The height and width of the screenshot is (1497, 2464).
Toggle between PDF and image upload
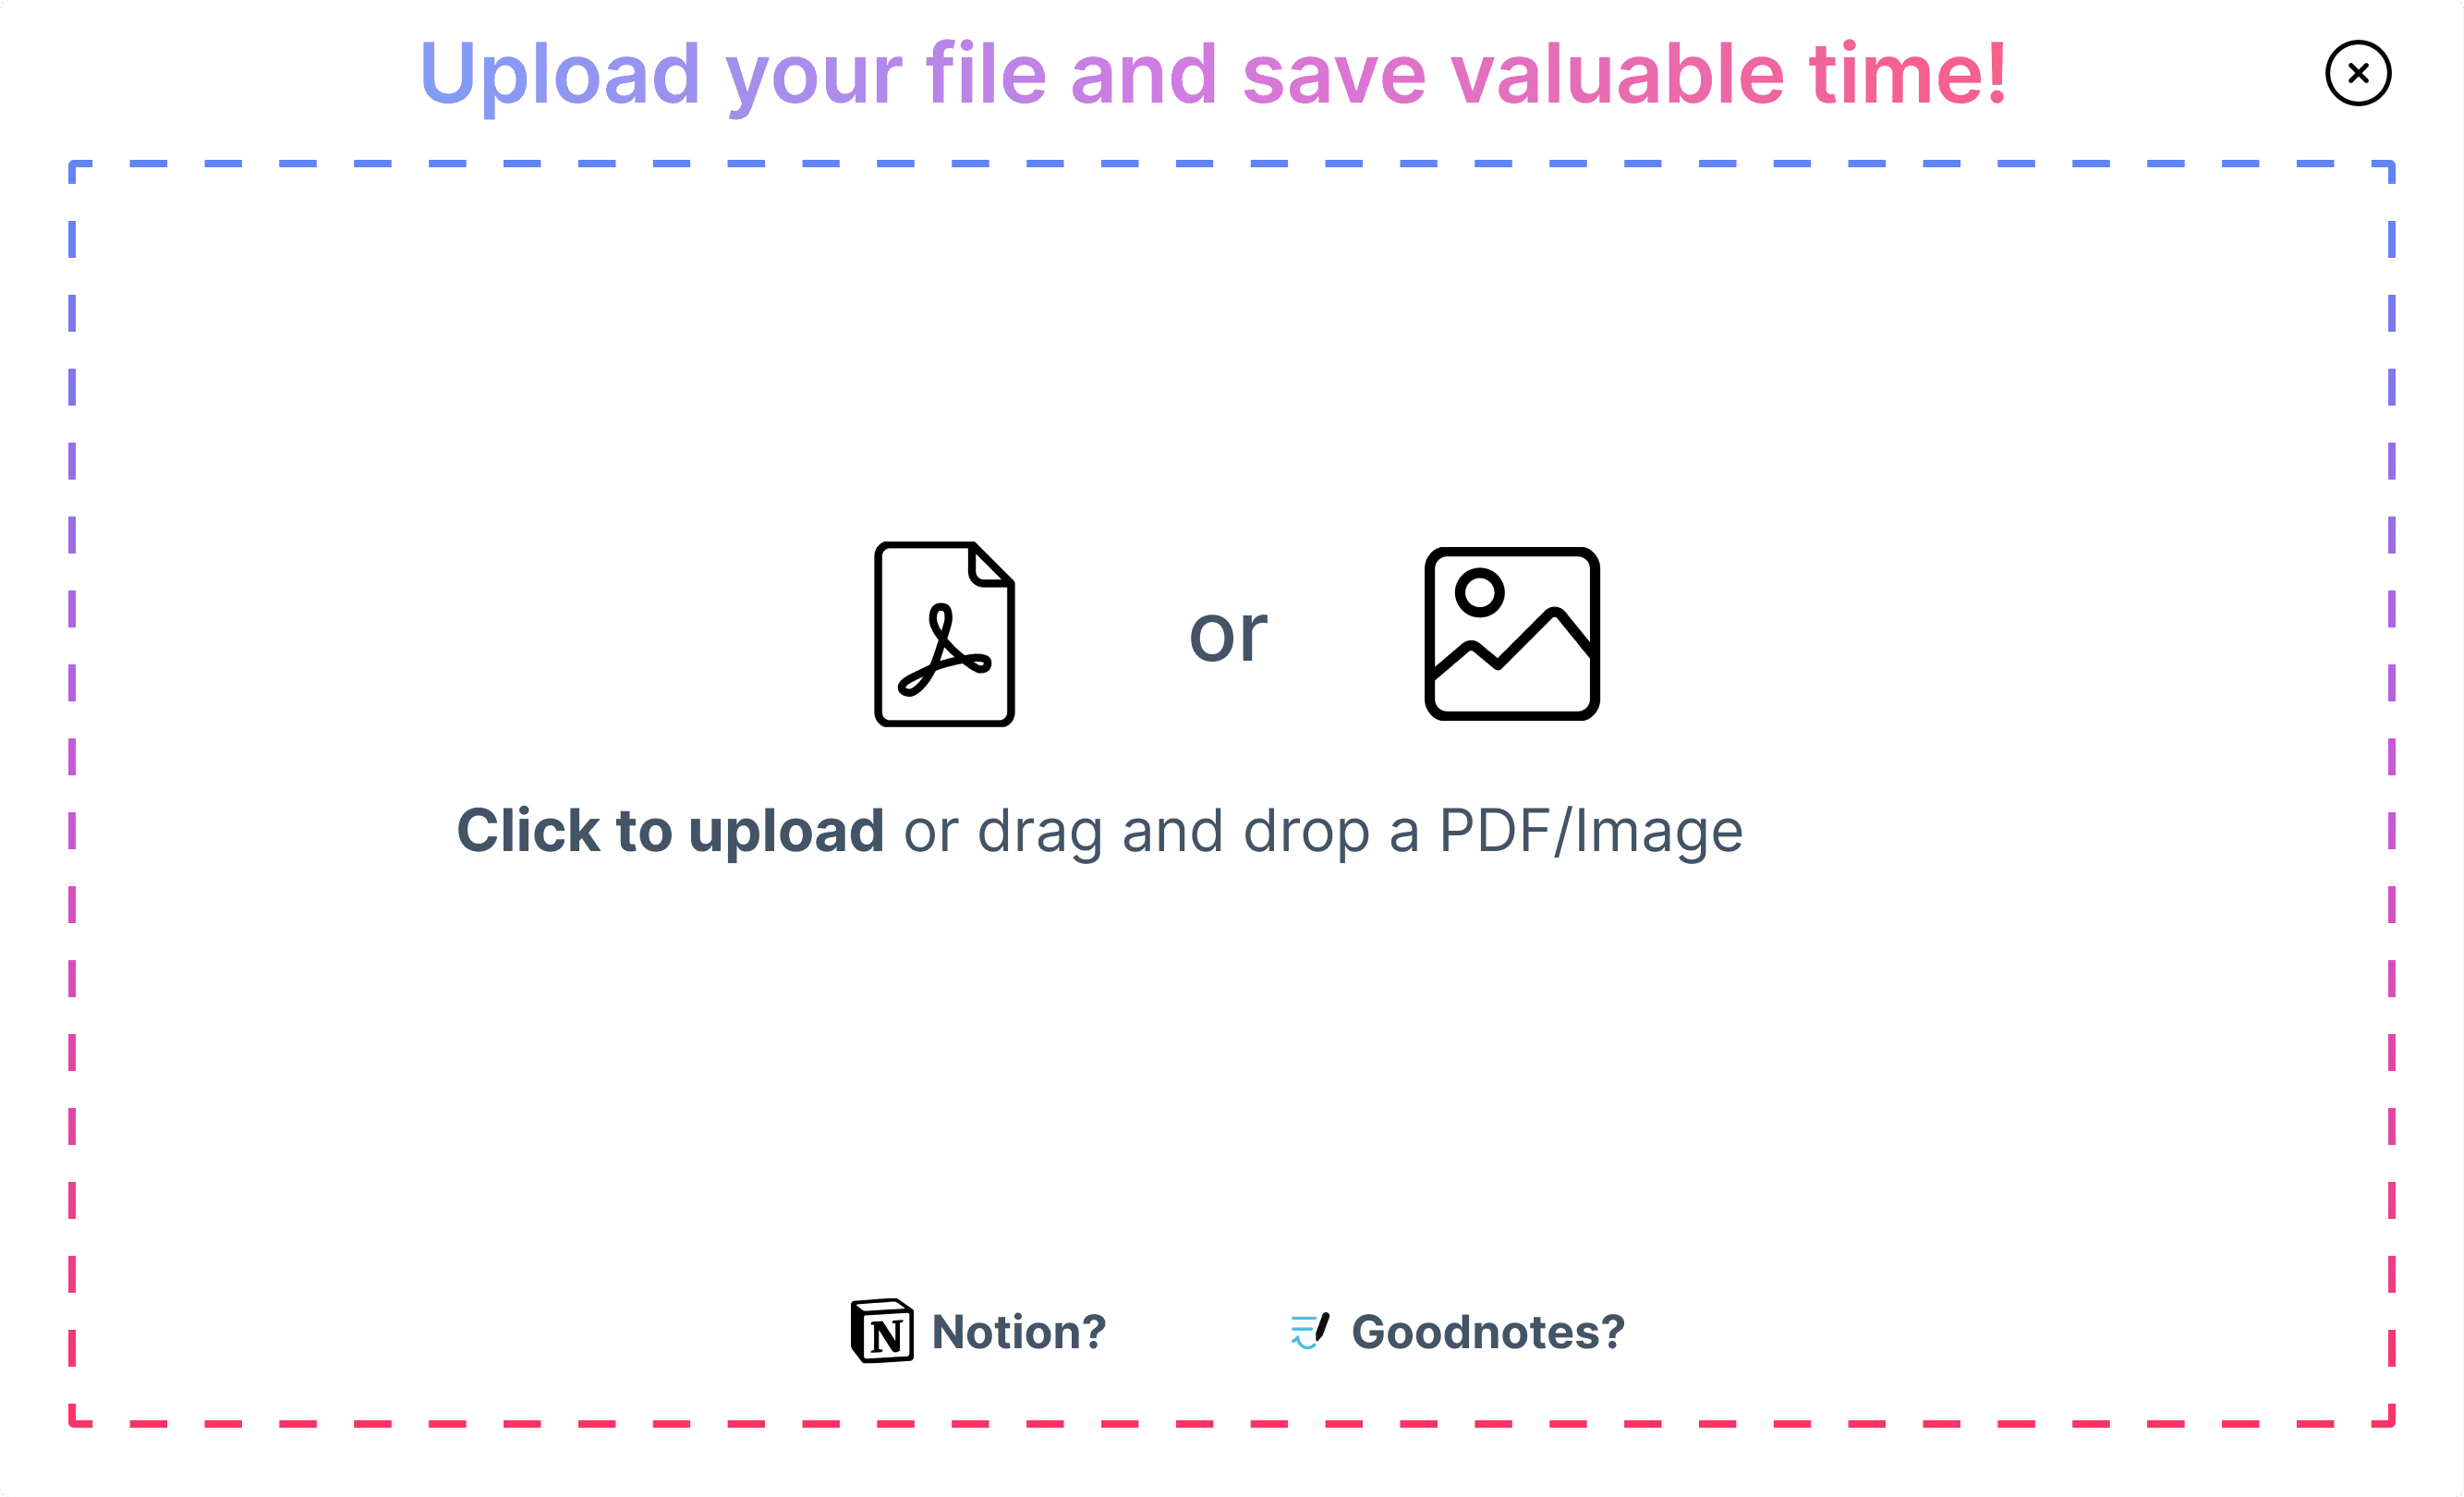pyautogui.click(x=1227, y=630)
